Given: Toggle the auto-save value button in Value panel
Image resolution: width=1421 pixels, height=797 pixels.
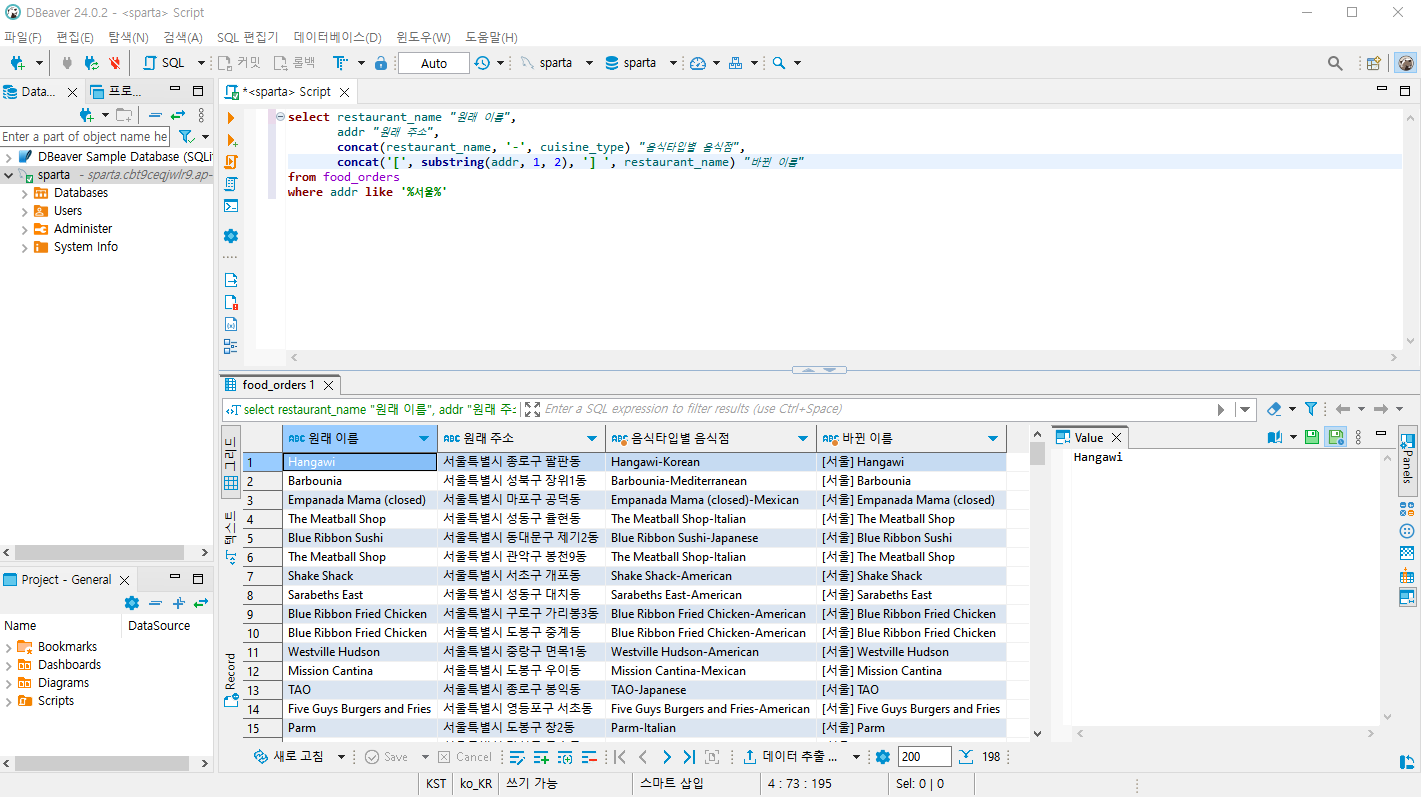Looking at the screenshot, I should click(x=1334, y=437).
